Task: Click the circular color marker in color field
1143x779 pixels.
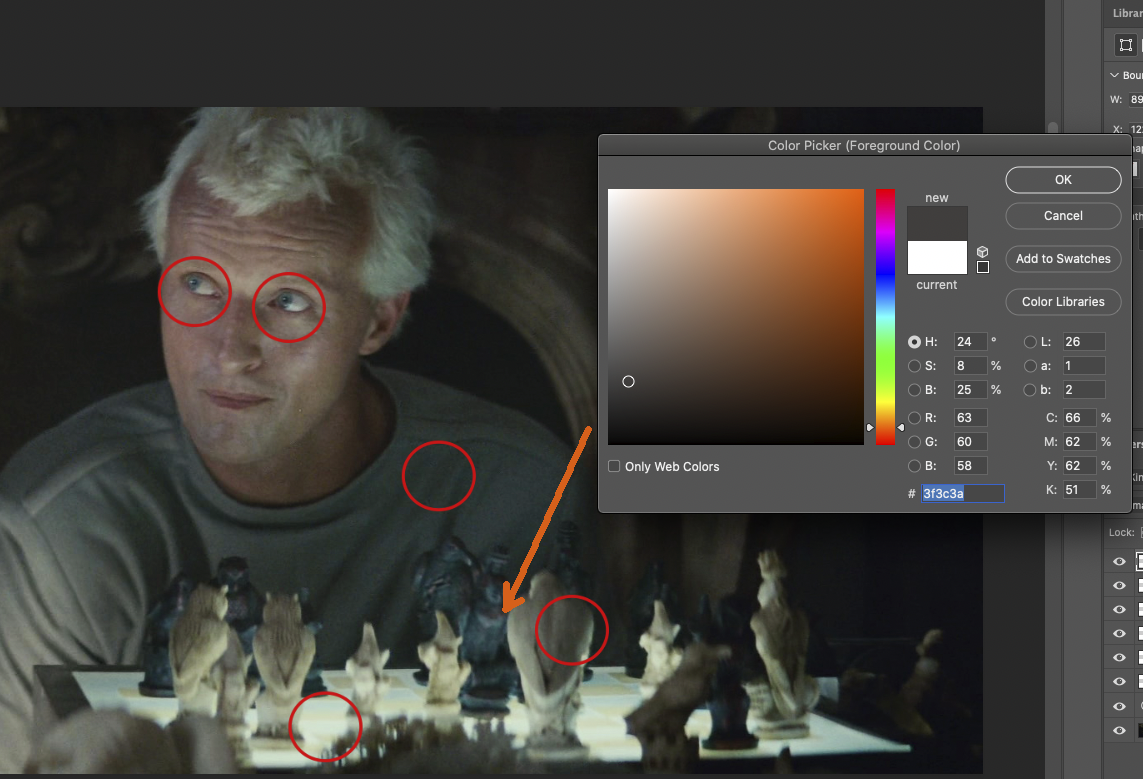Action: [x=628, y=382]
